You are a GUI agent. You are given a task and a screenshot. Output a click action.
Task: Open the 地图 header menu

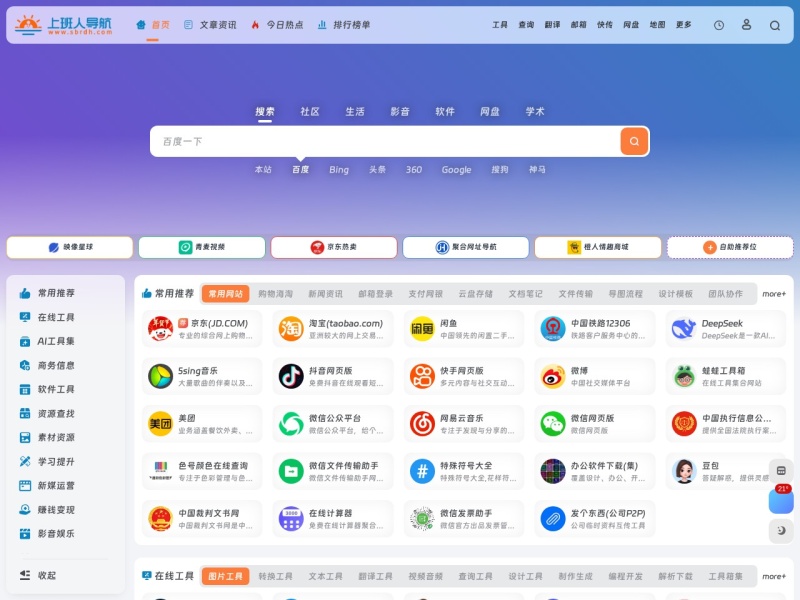coord(657,24)
